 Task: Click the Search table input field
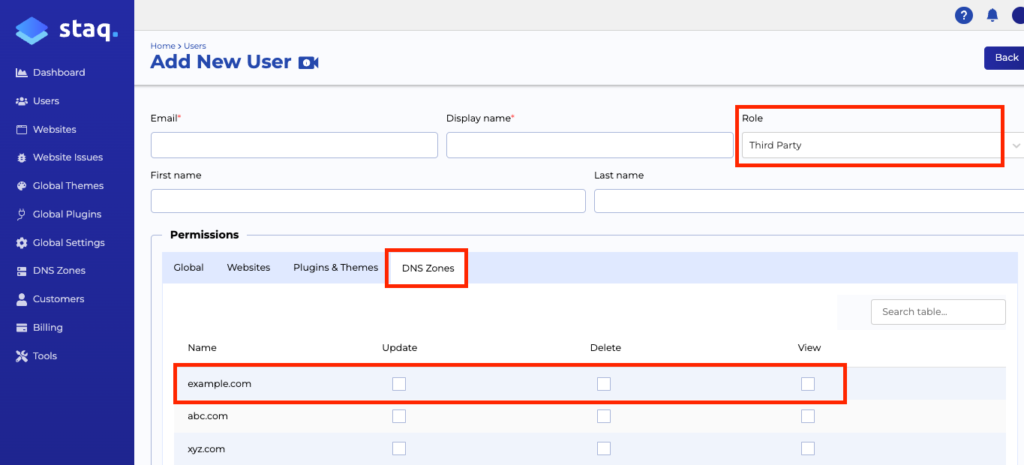pyautogui.click(x=938, y=312)
